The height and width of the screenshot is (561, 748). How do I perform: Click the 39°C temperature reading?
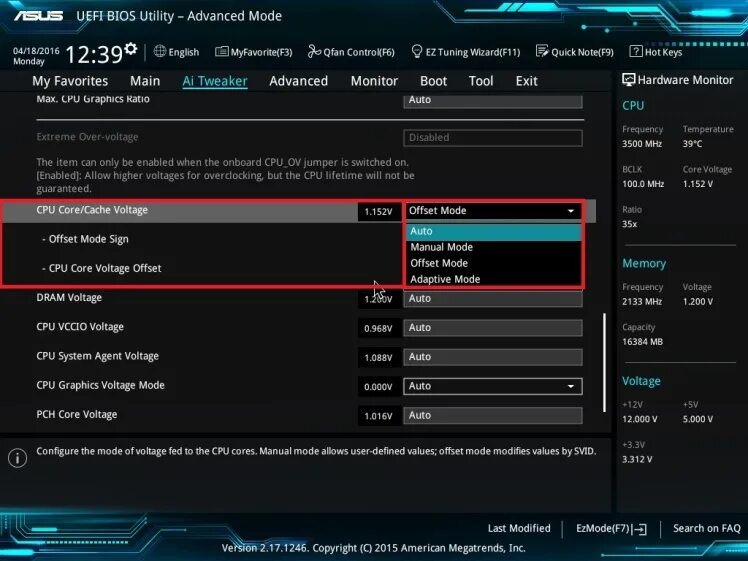pos(693,144)
